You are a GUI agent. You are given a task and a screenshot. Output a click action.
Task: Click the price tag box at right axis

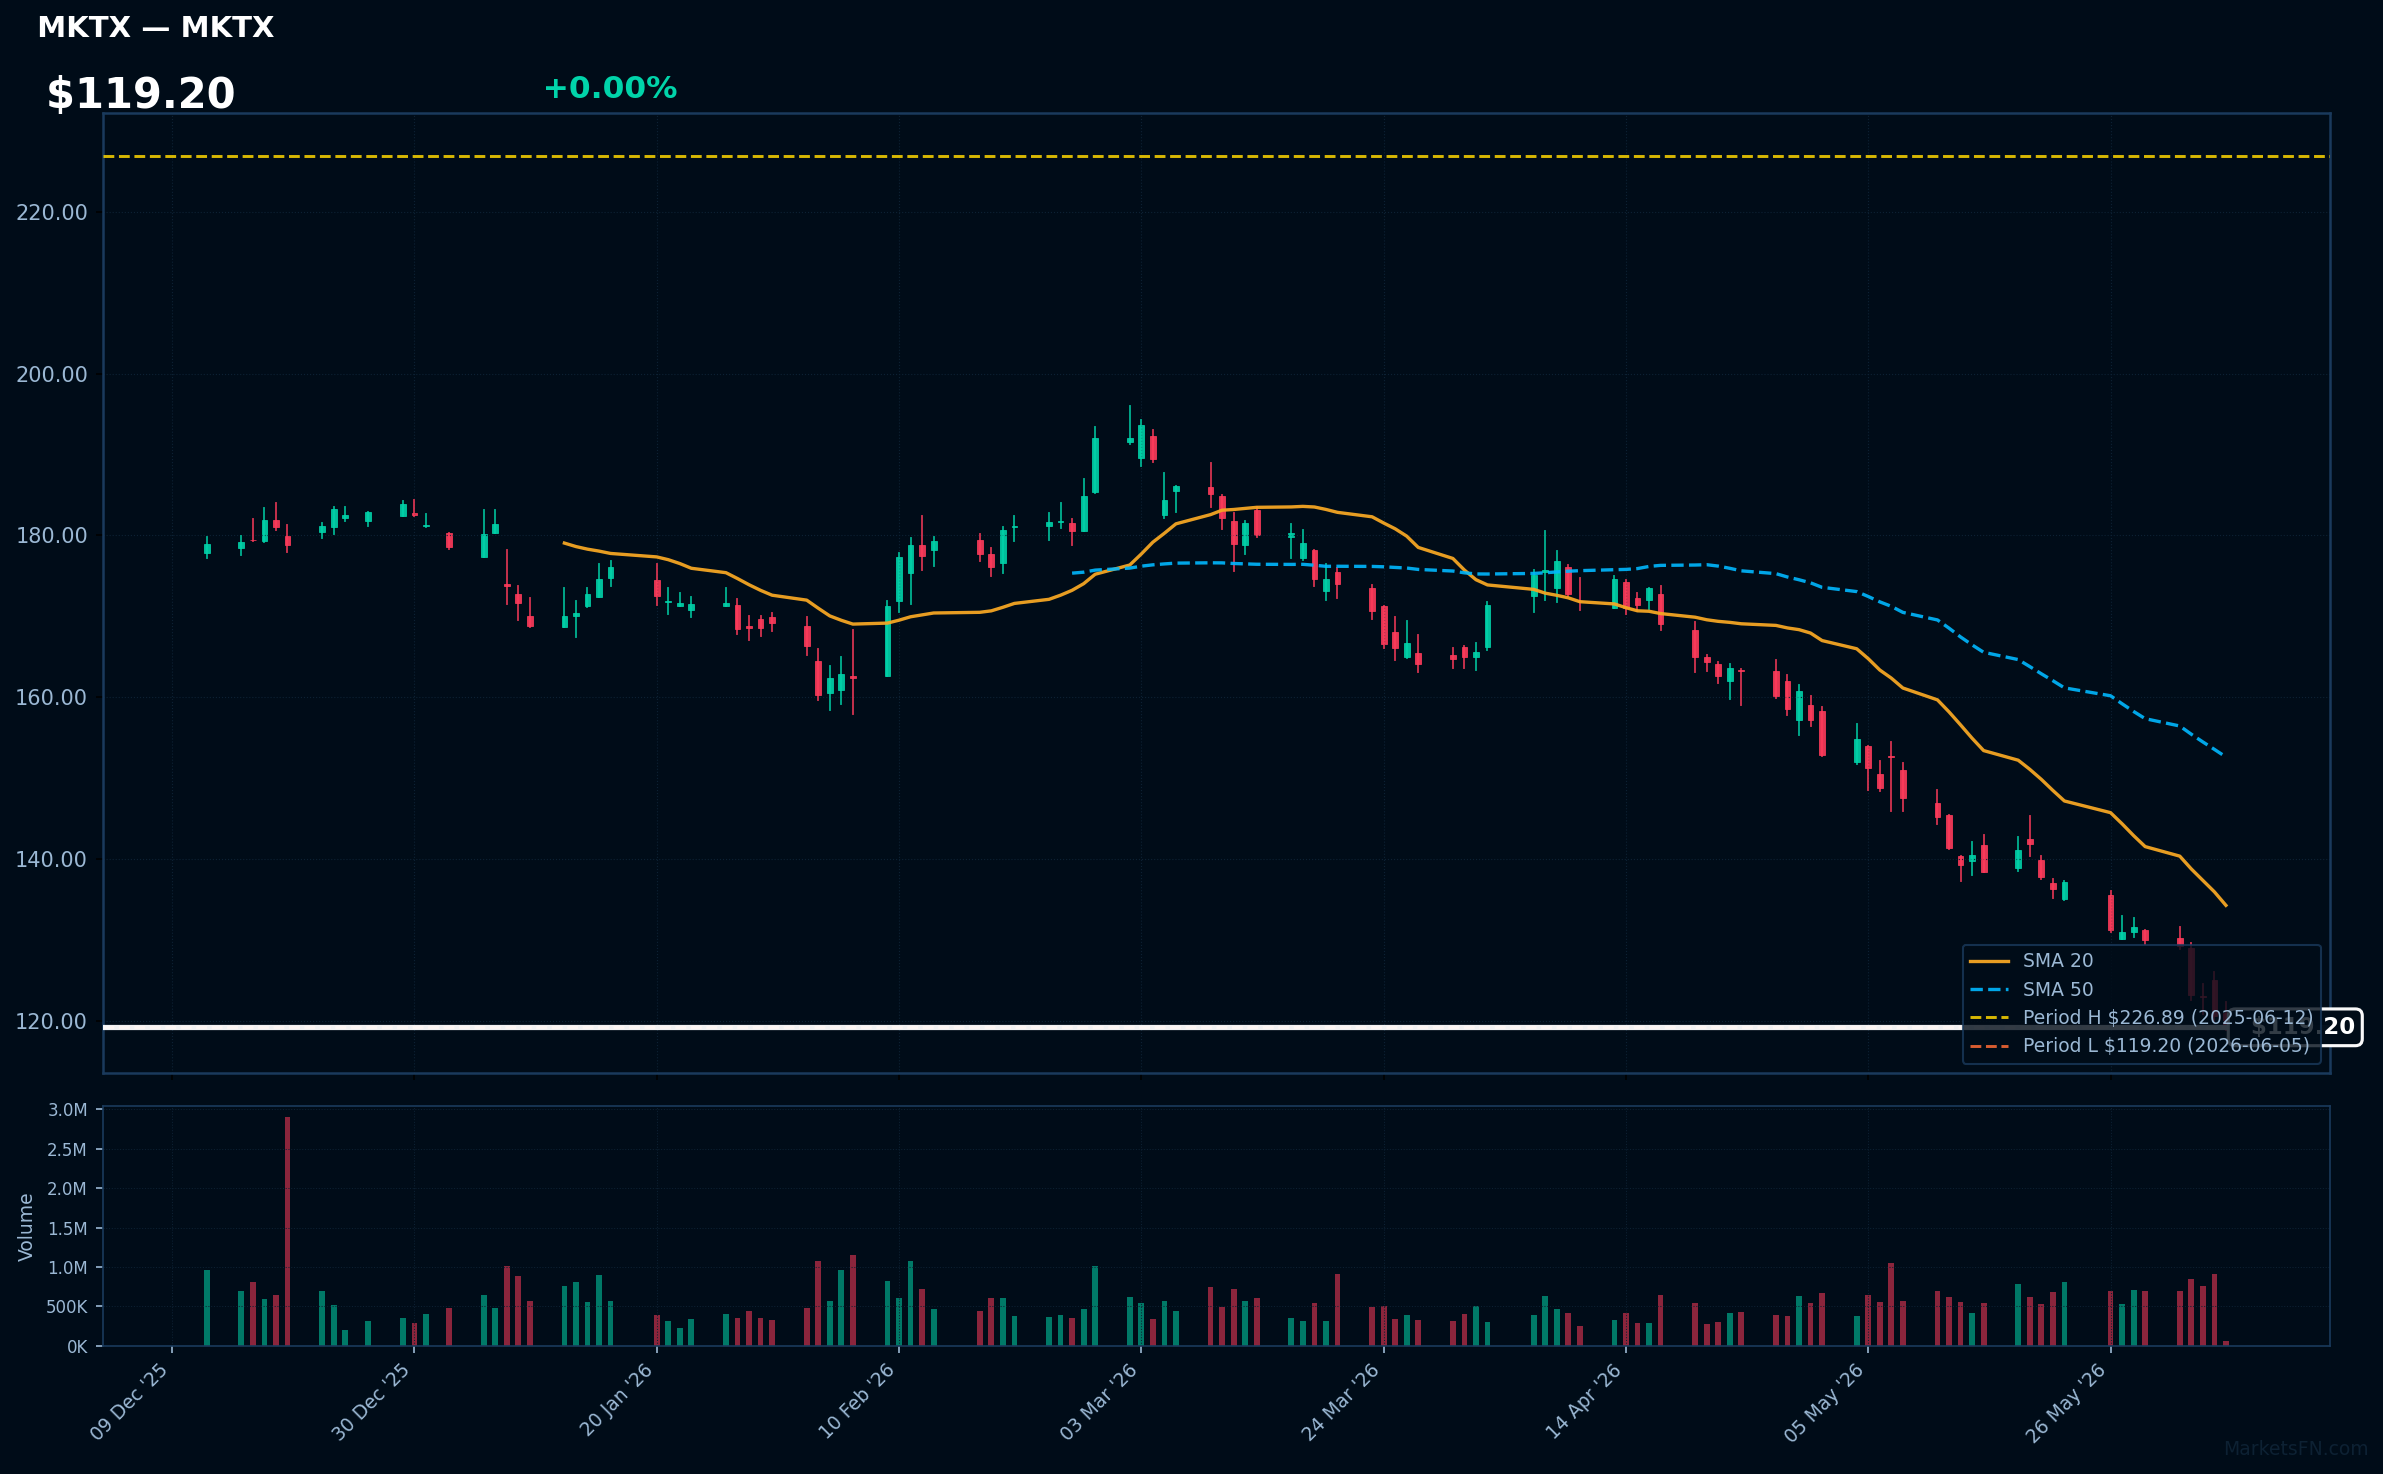click(2296, 1027)
